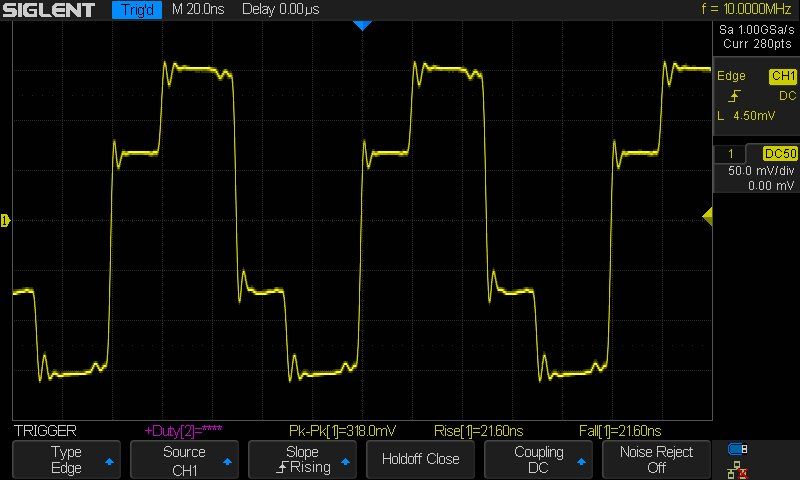Click the yellow CH1 badge in trigger panel

click(x=781, y=76)
